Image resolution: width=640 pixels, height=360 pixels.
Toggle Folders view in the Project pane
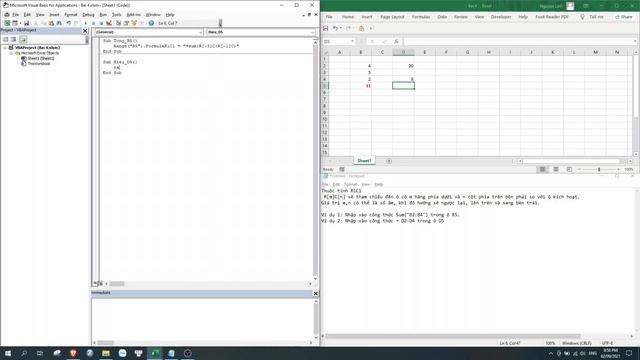click(23, 39)
